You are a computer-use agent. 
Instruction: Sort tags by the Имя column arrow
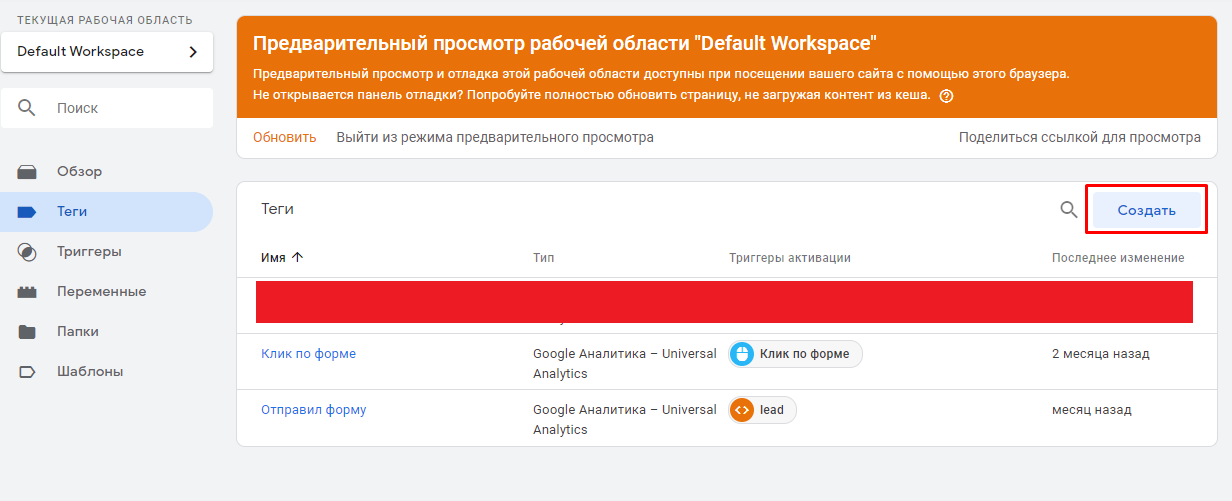(x=297, y=258)
